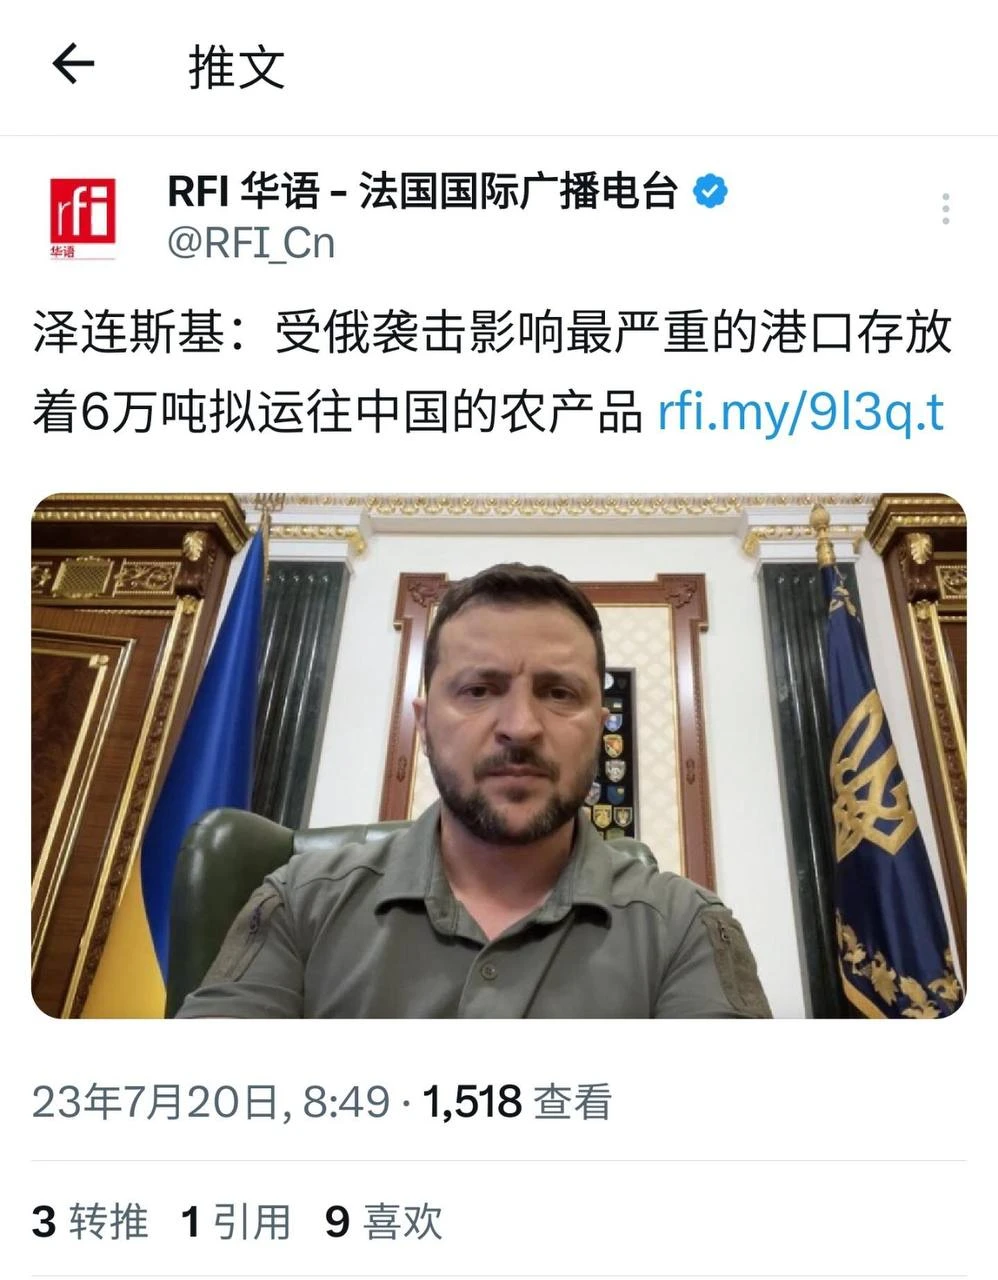Click the red rfi logo square
The image size is (998, 1280).
[82, 210]
